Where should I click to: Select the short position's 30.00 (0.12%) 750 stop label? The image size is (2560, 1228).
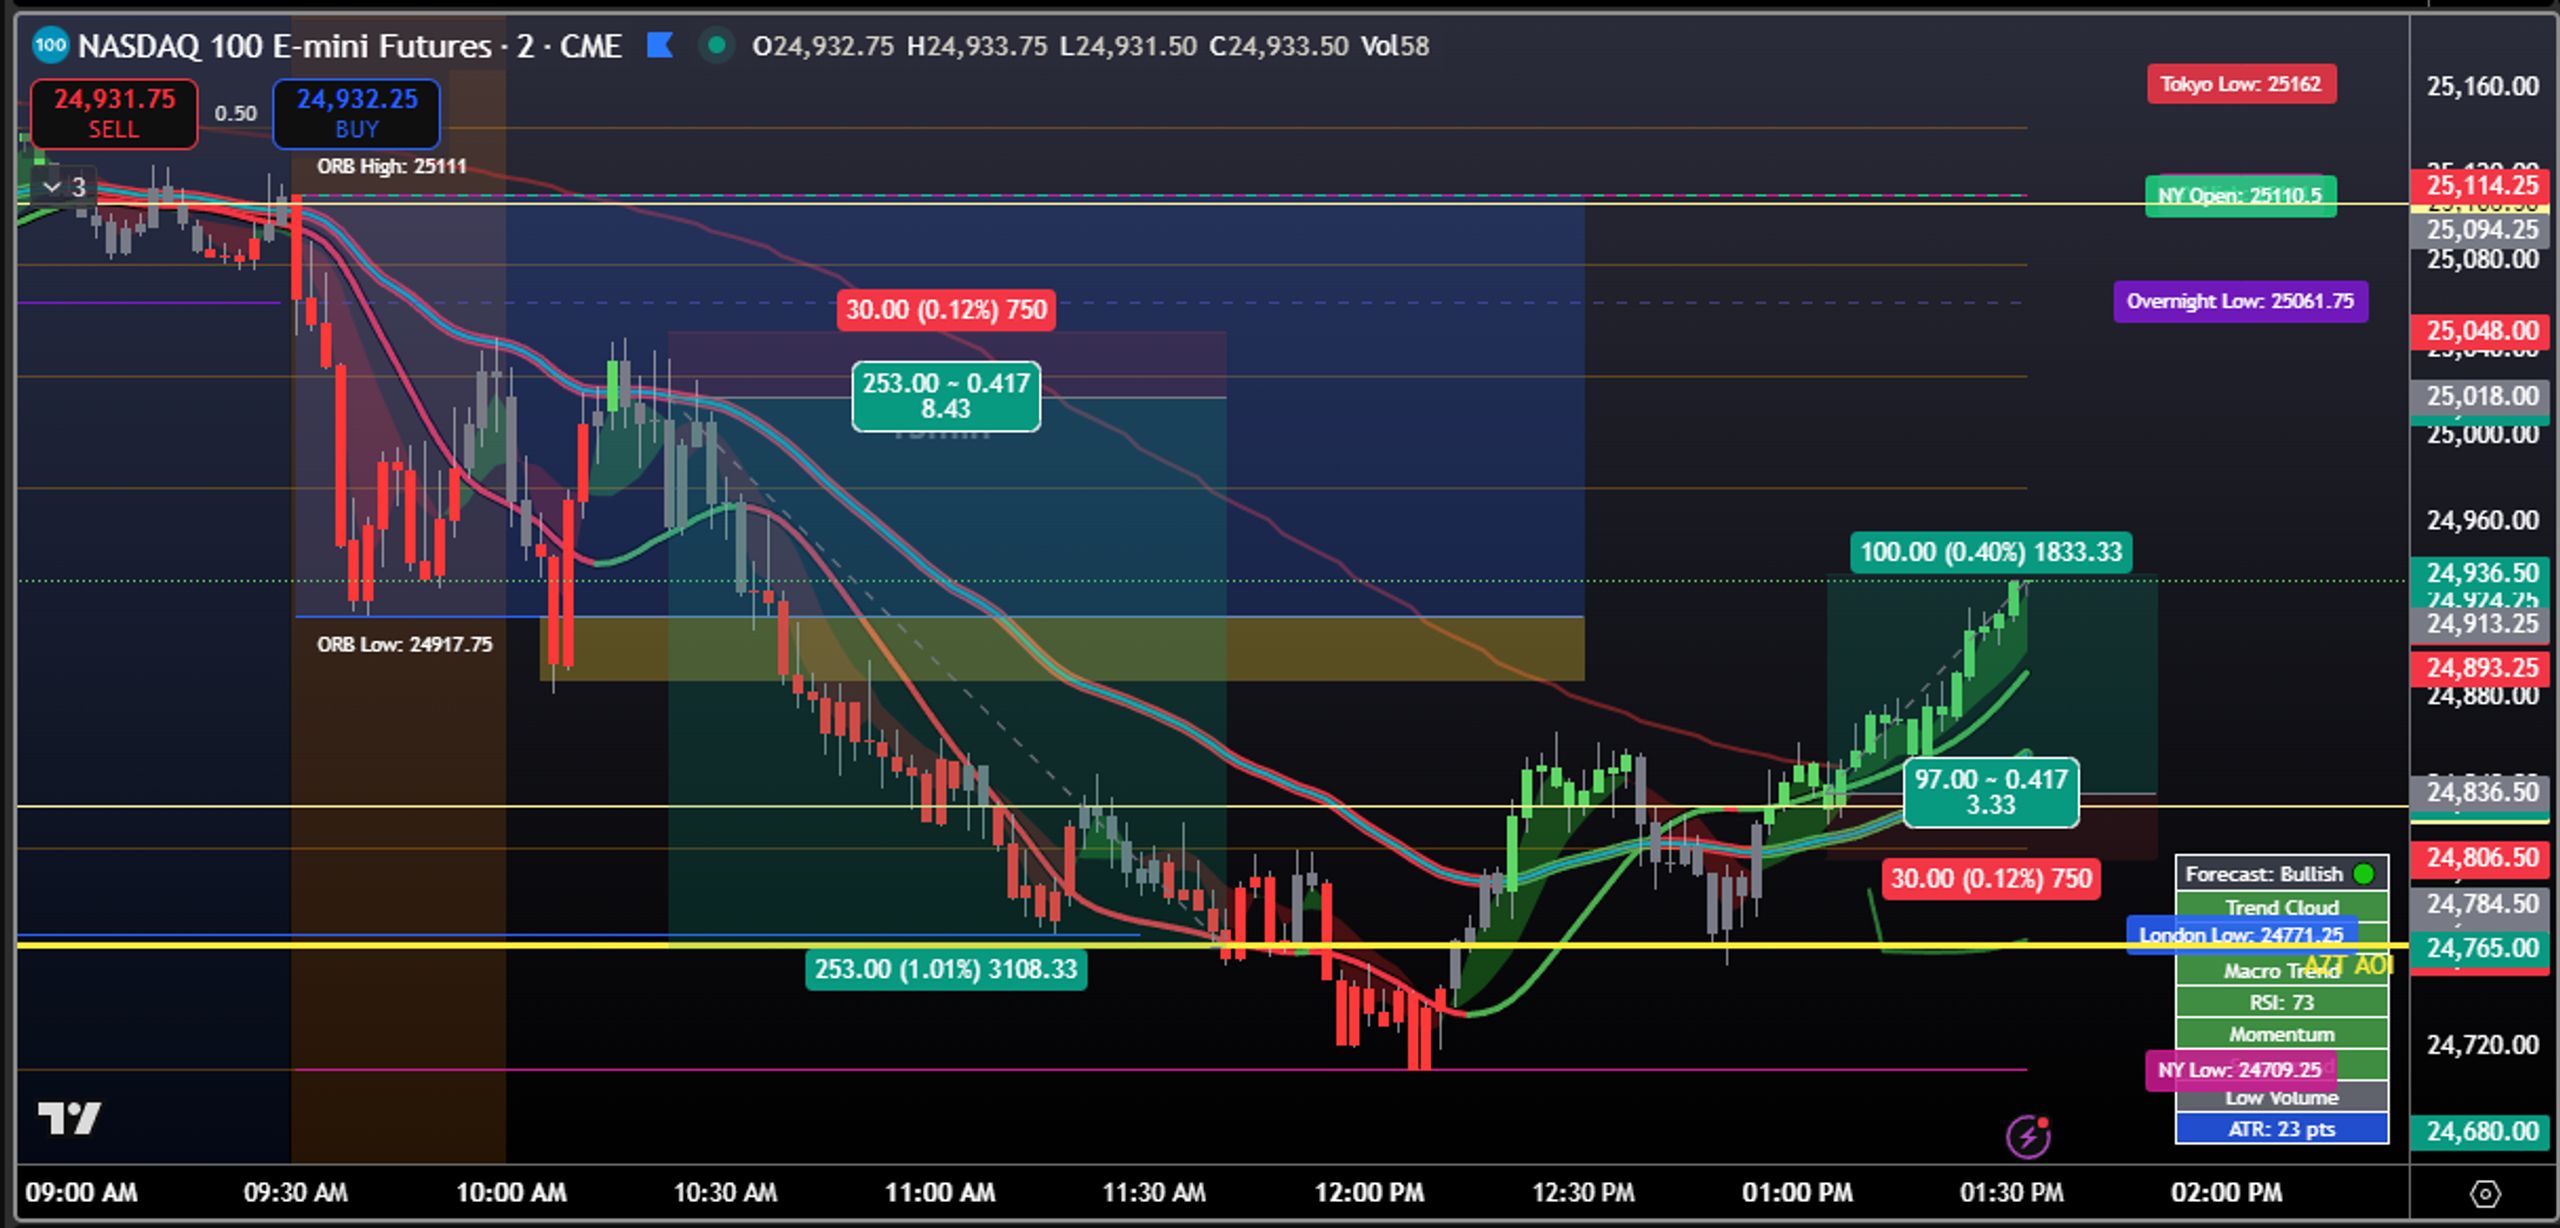946,309
